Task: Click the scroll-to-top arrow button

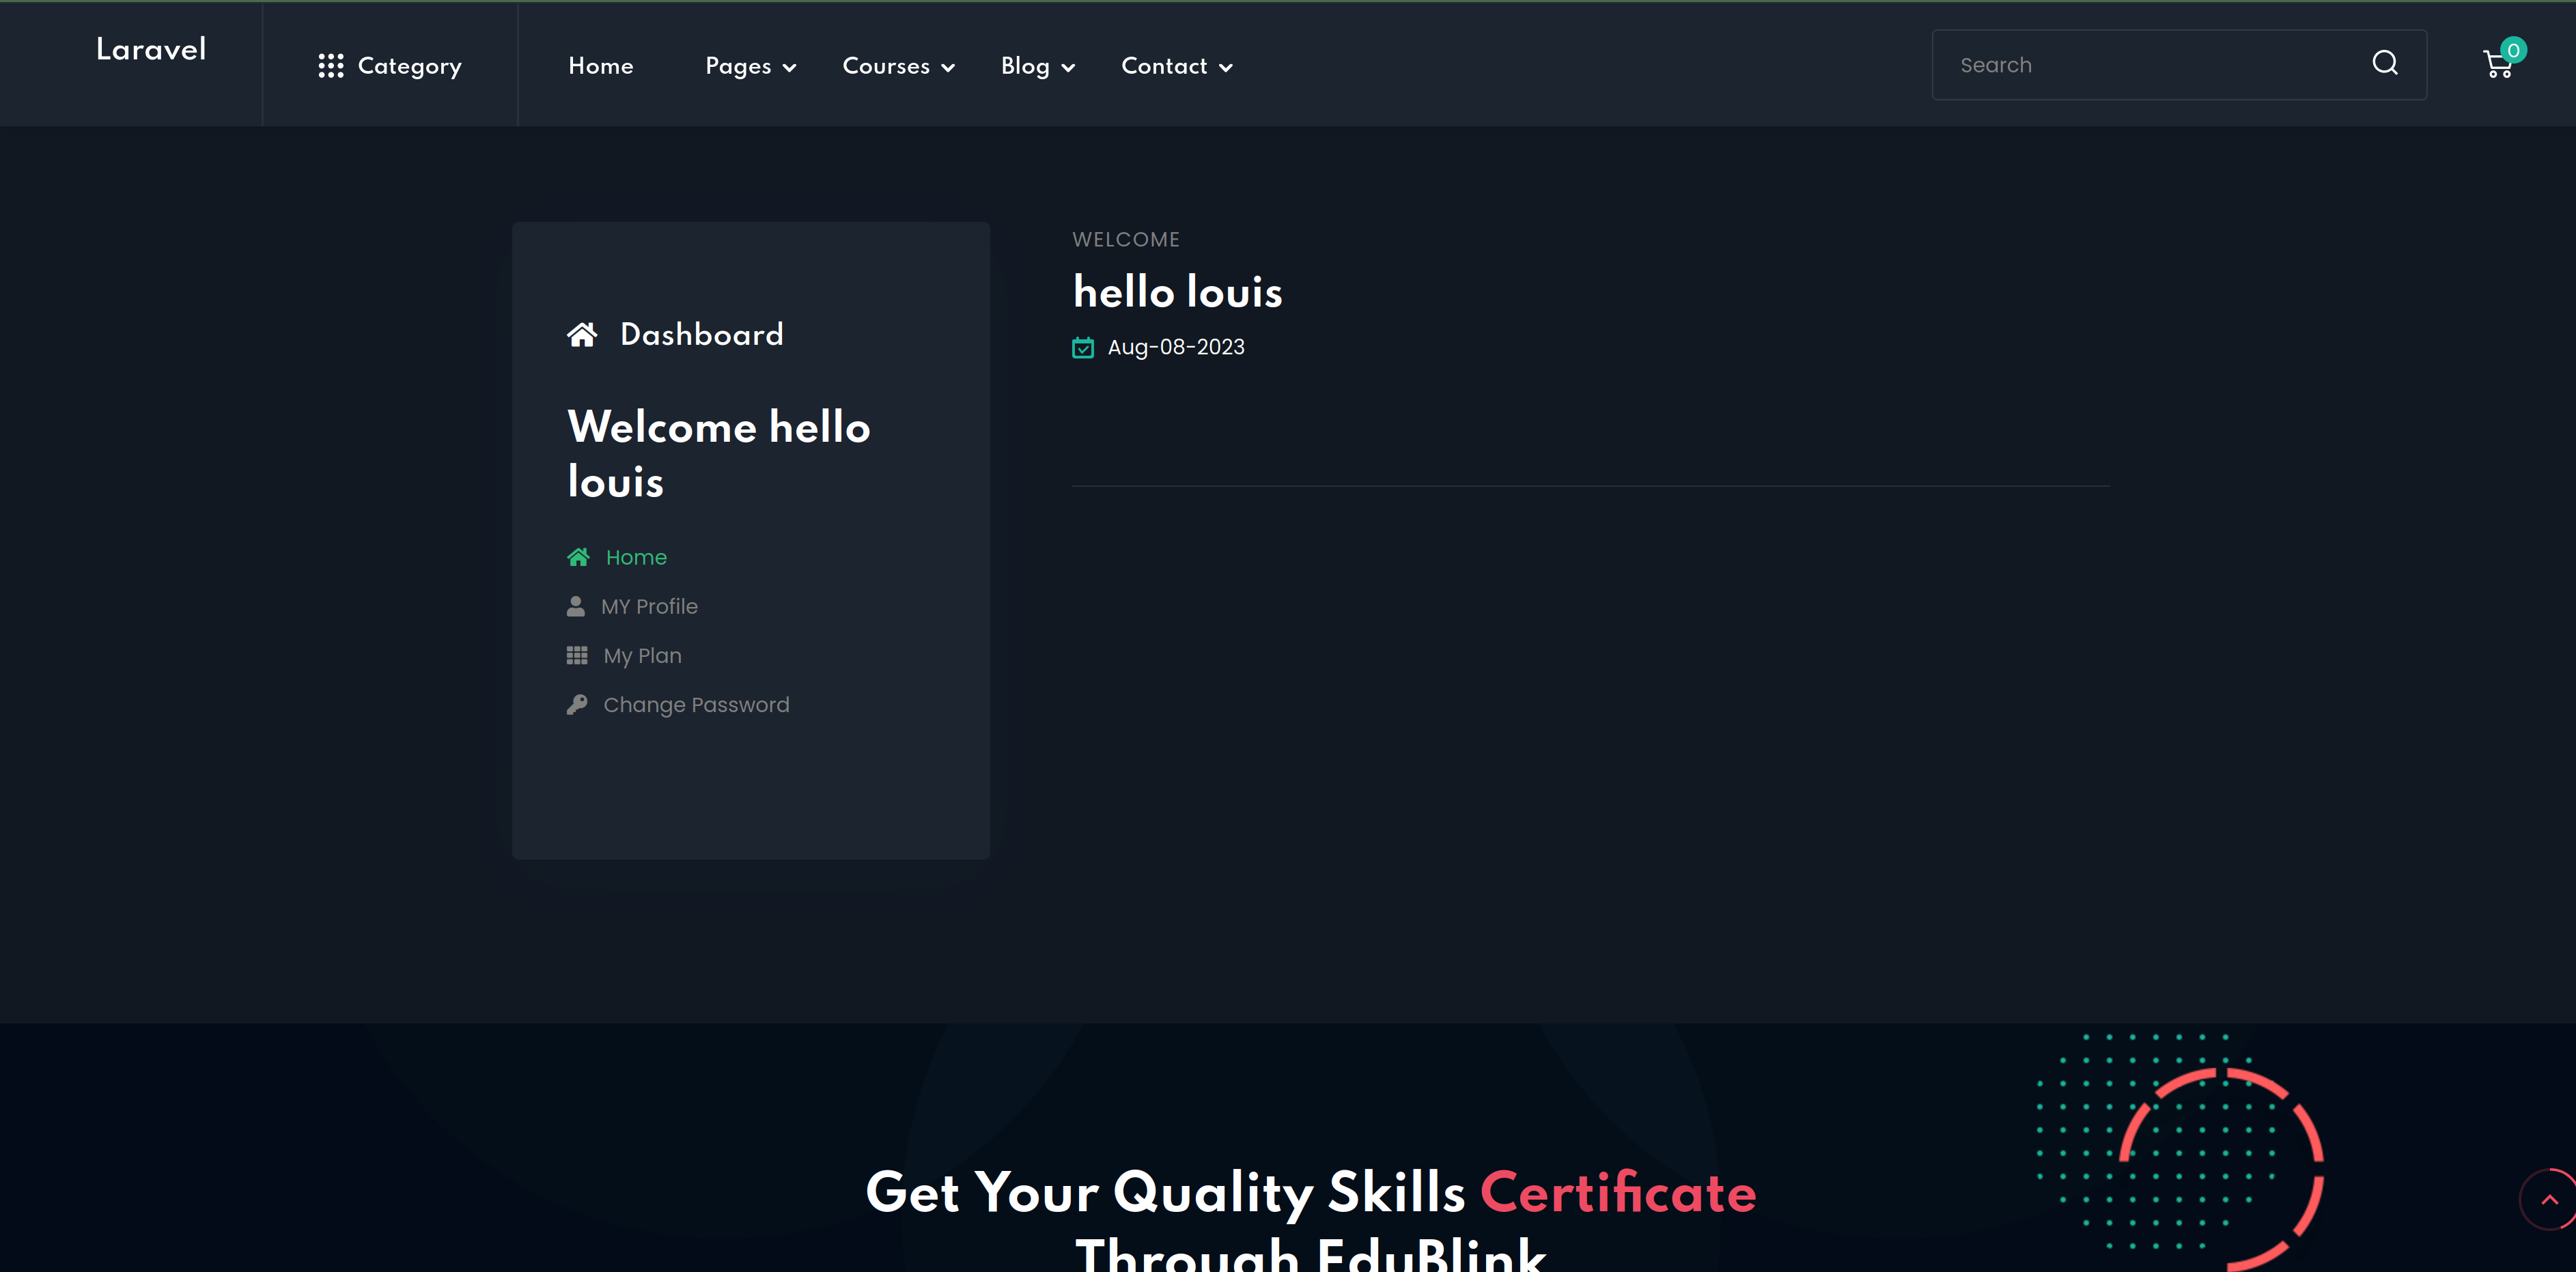Action: pyautogui.click(x=2549, y=1200)
